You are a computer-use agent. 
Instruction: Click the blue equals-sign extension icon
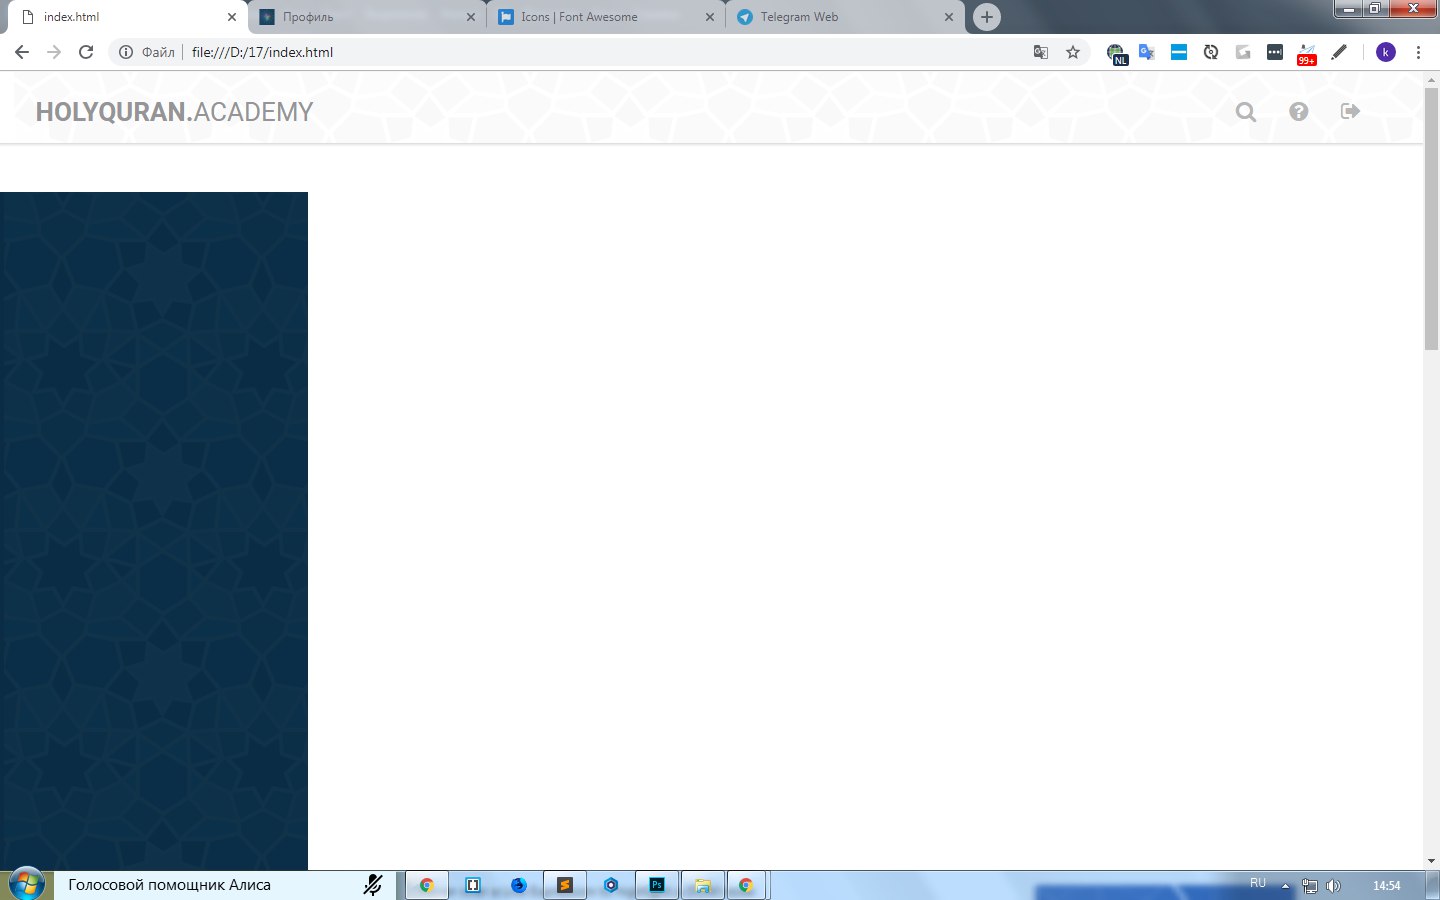click(1179, 52)
